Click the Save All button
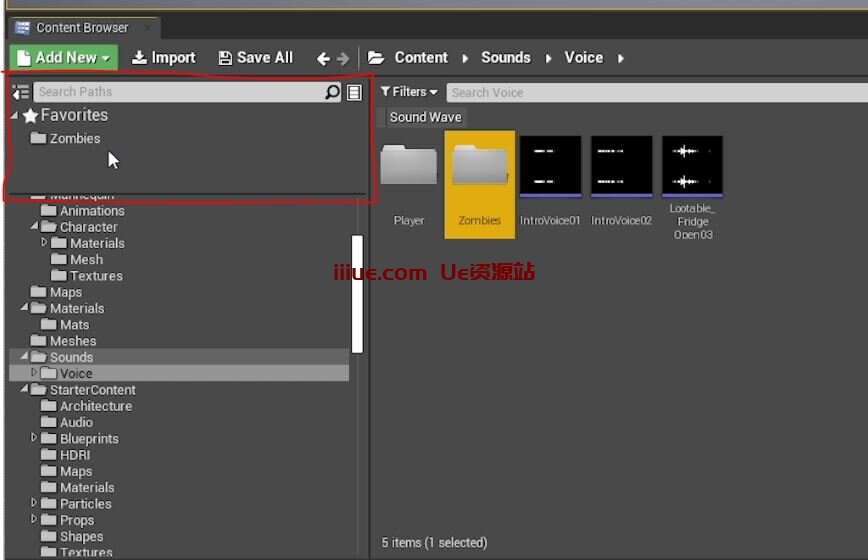 (x=255, y=58)
